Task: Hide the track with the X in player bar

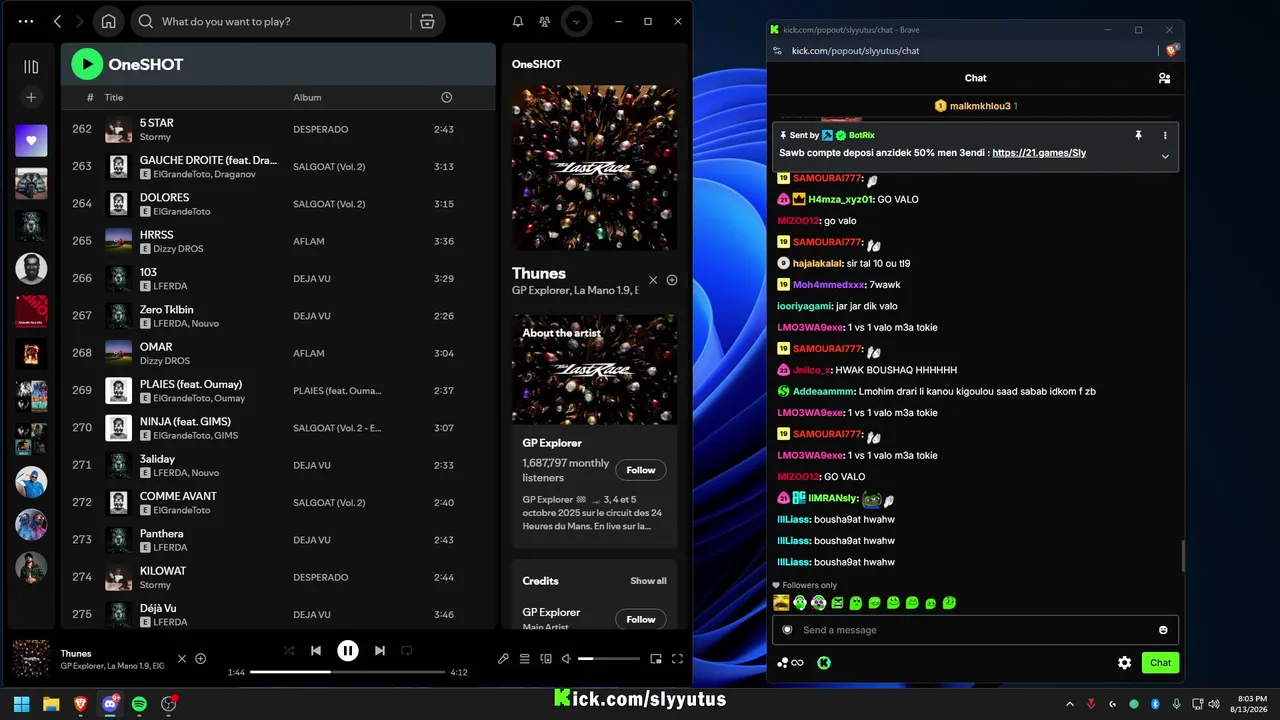Action: point(181,659)
